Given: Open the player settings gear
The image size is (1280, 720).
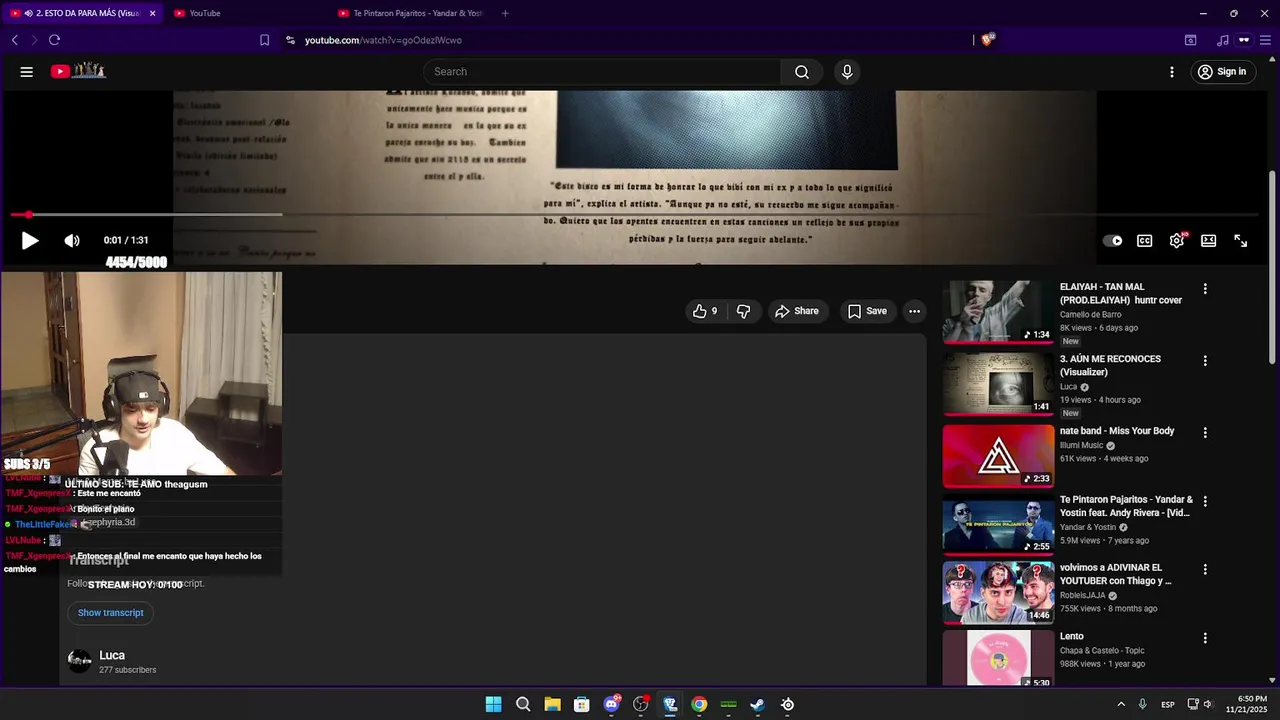Looking at the screenshot, I should point(1177,241).
